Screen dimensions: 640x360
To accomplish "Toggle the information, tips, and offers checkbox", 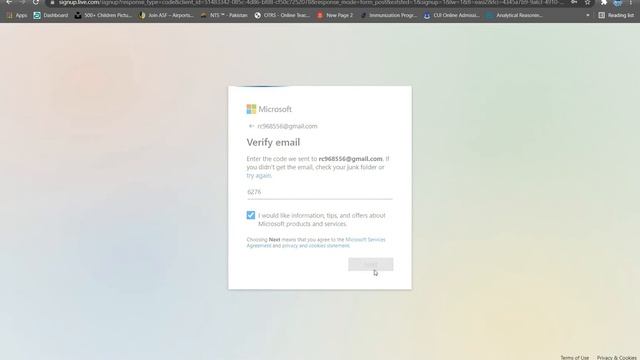I will (x=251, y=215).
